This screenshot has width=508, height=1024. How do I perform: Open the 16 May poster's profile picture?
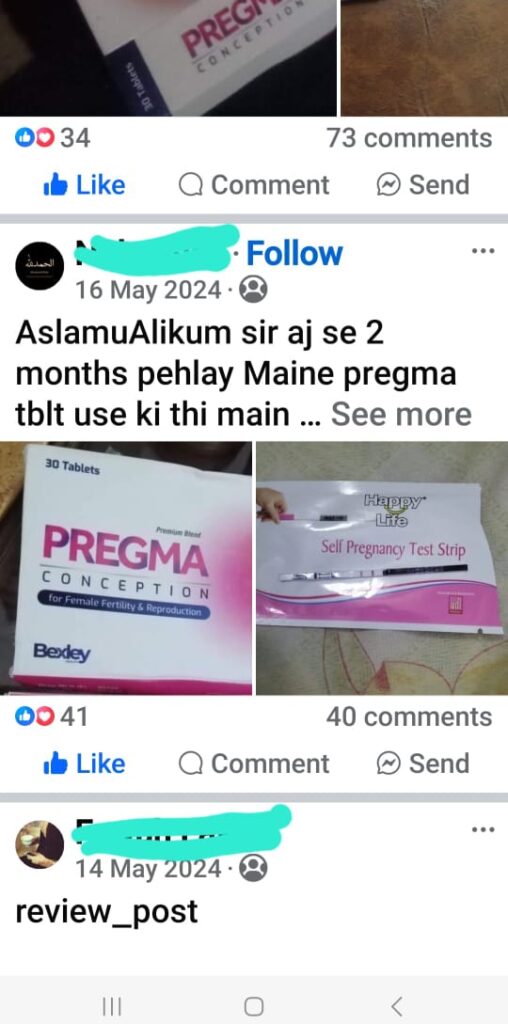pos(39,265)
